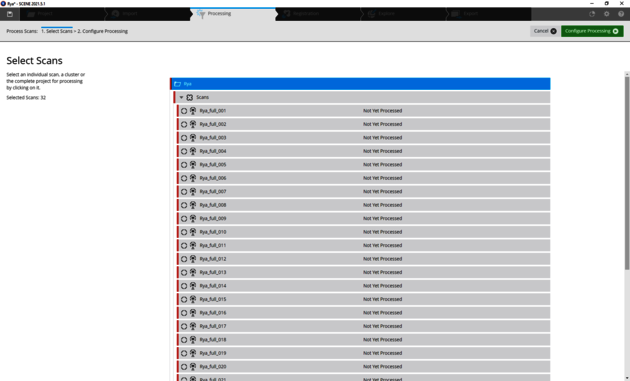Click the settings gear icon
630x381 pixels.
(606, 14)
